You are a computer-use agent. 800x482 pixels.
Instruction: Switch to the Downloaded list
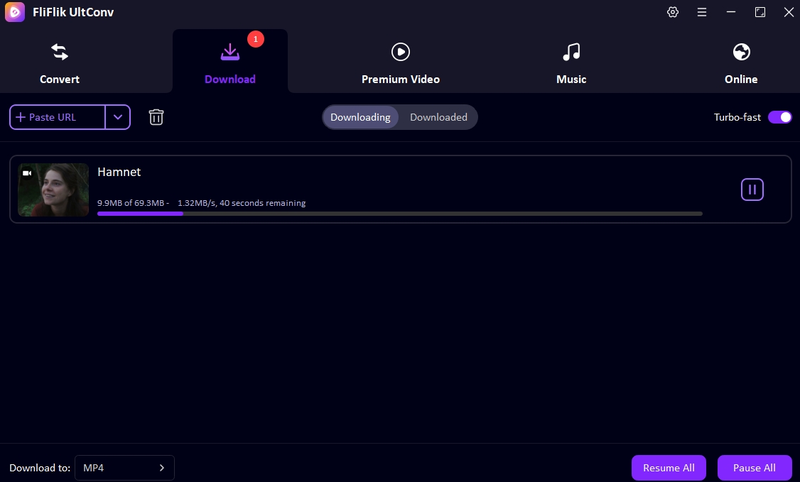(438, 117)
